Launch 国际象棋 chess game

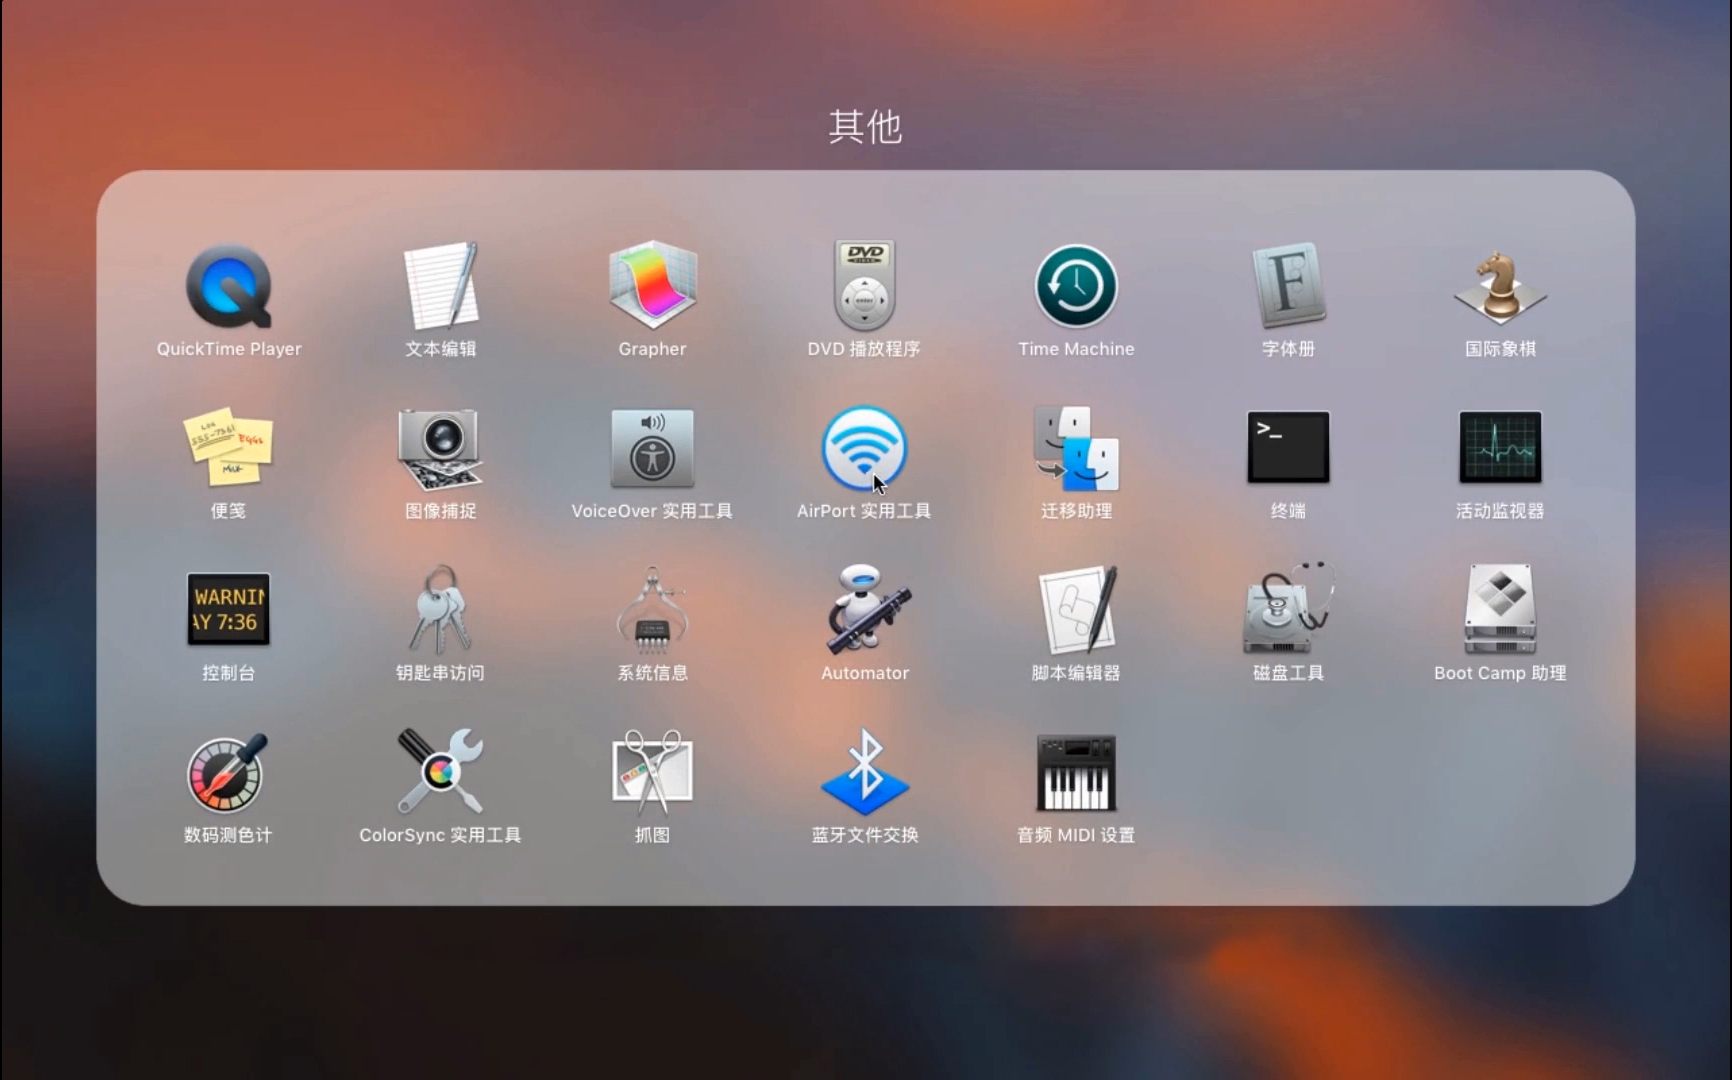click(x=1500, y=288)
